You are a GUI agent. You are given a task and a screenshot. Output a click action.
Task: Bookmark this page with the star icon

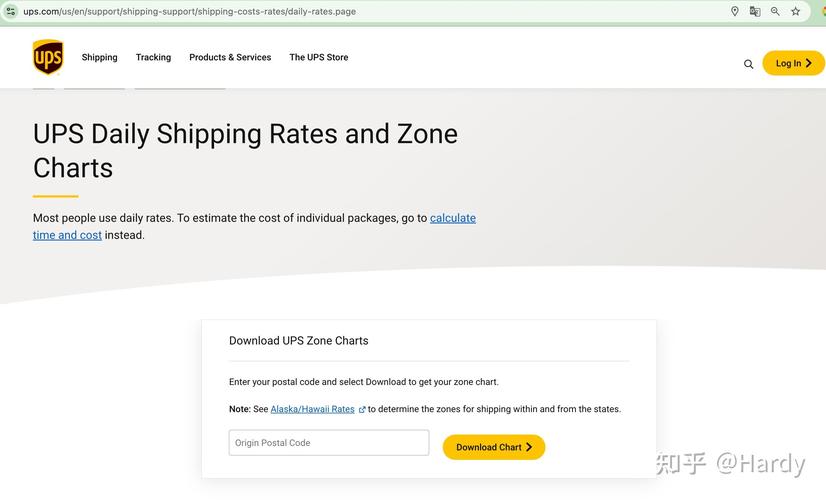click(x=795, y=11)
